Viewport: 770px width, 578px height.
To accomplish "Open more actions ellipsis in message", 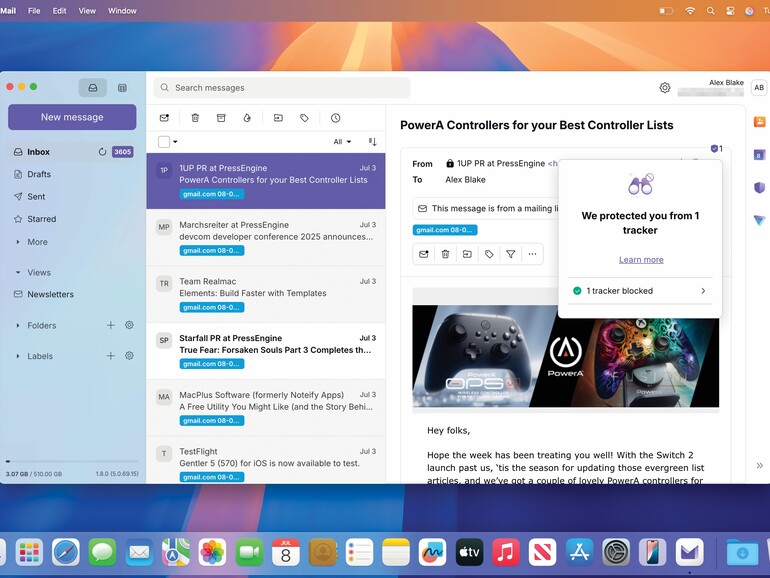I will coord(532,254).
